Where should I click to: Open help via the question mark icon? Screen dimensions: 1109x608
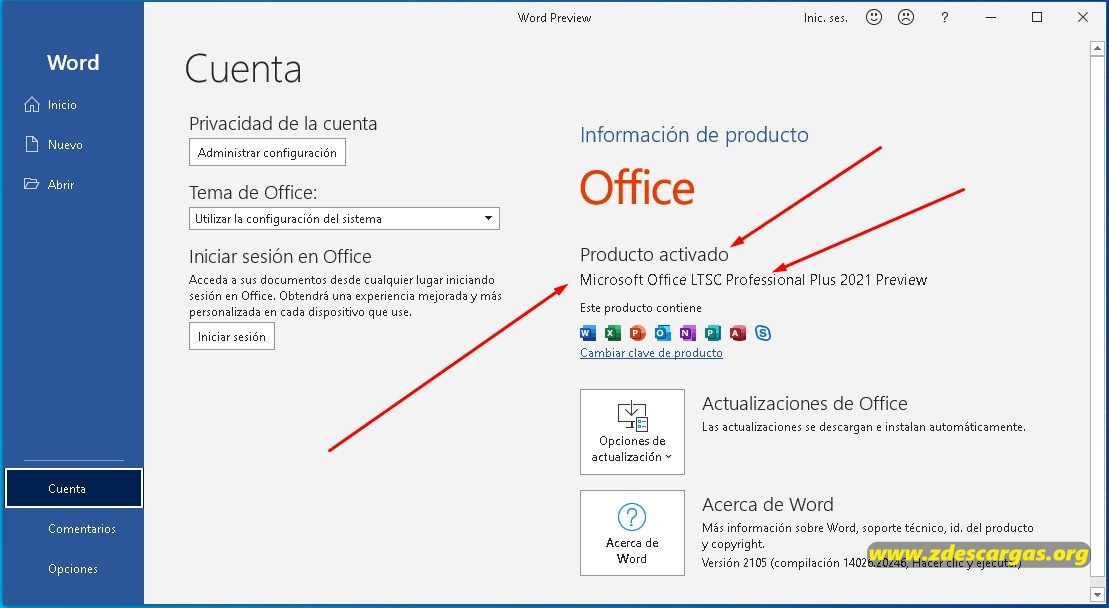[944, 18]
